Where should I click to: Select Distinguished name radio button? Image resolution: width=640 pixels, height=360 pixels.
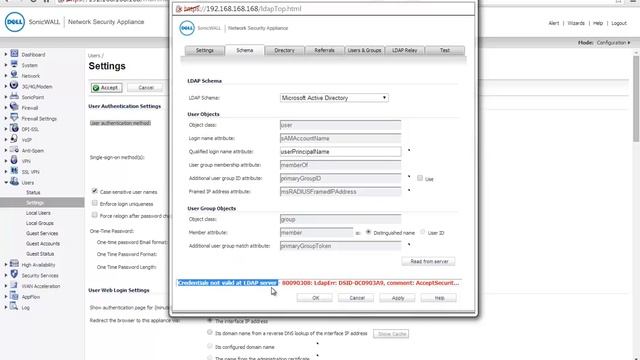369,232
